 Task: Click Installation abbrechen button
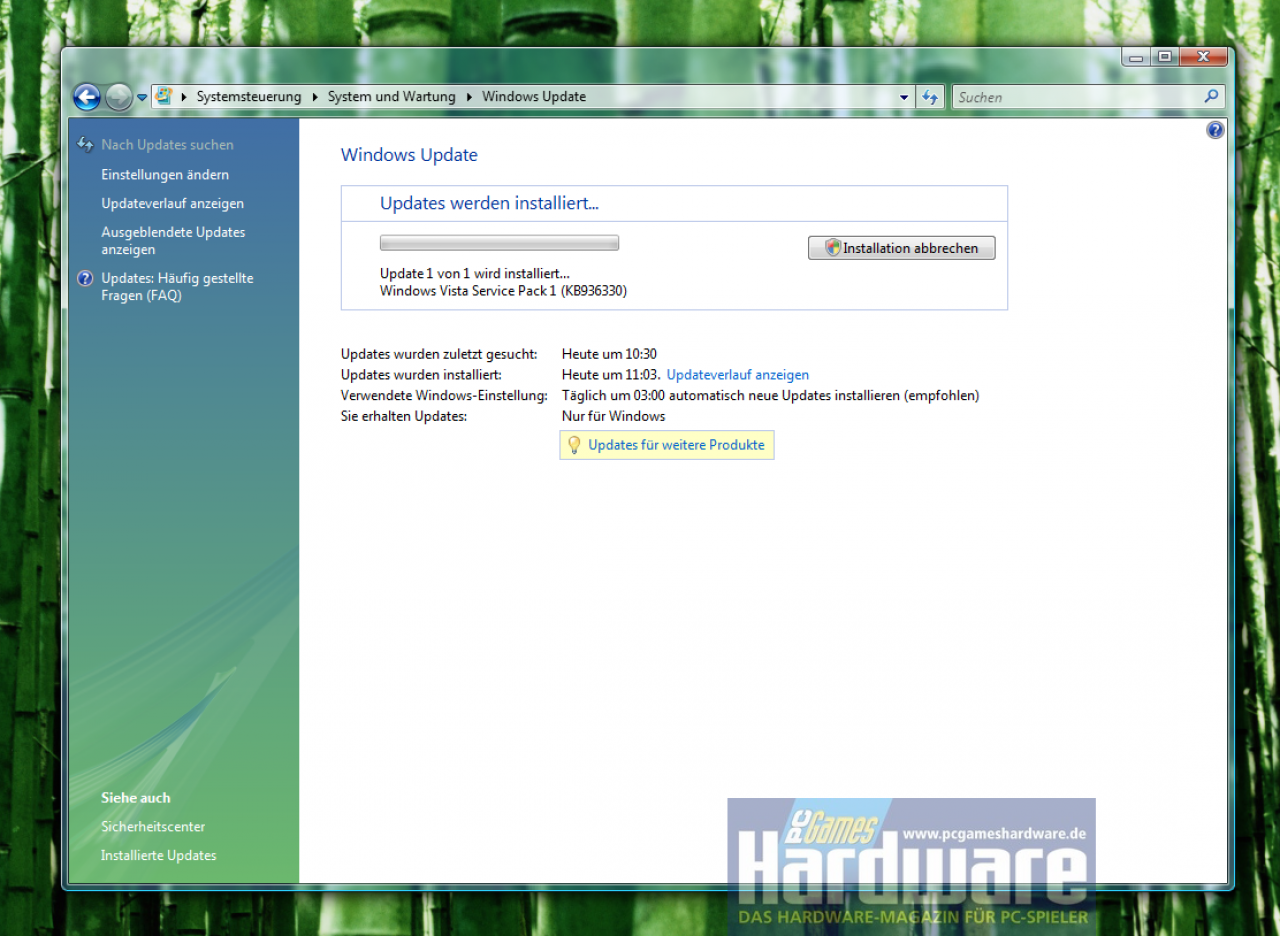(x=901, y=248)
